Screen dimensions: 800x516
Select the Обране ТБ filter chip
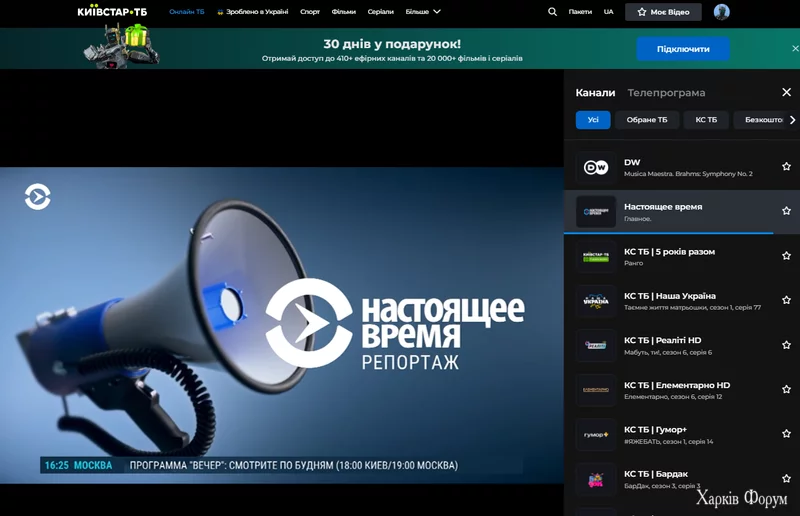coord(646,120)
